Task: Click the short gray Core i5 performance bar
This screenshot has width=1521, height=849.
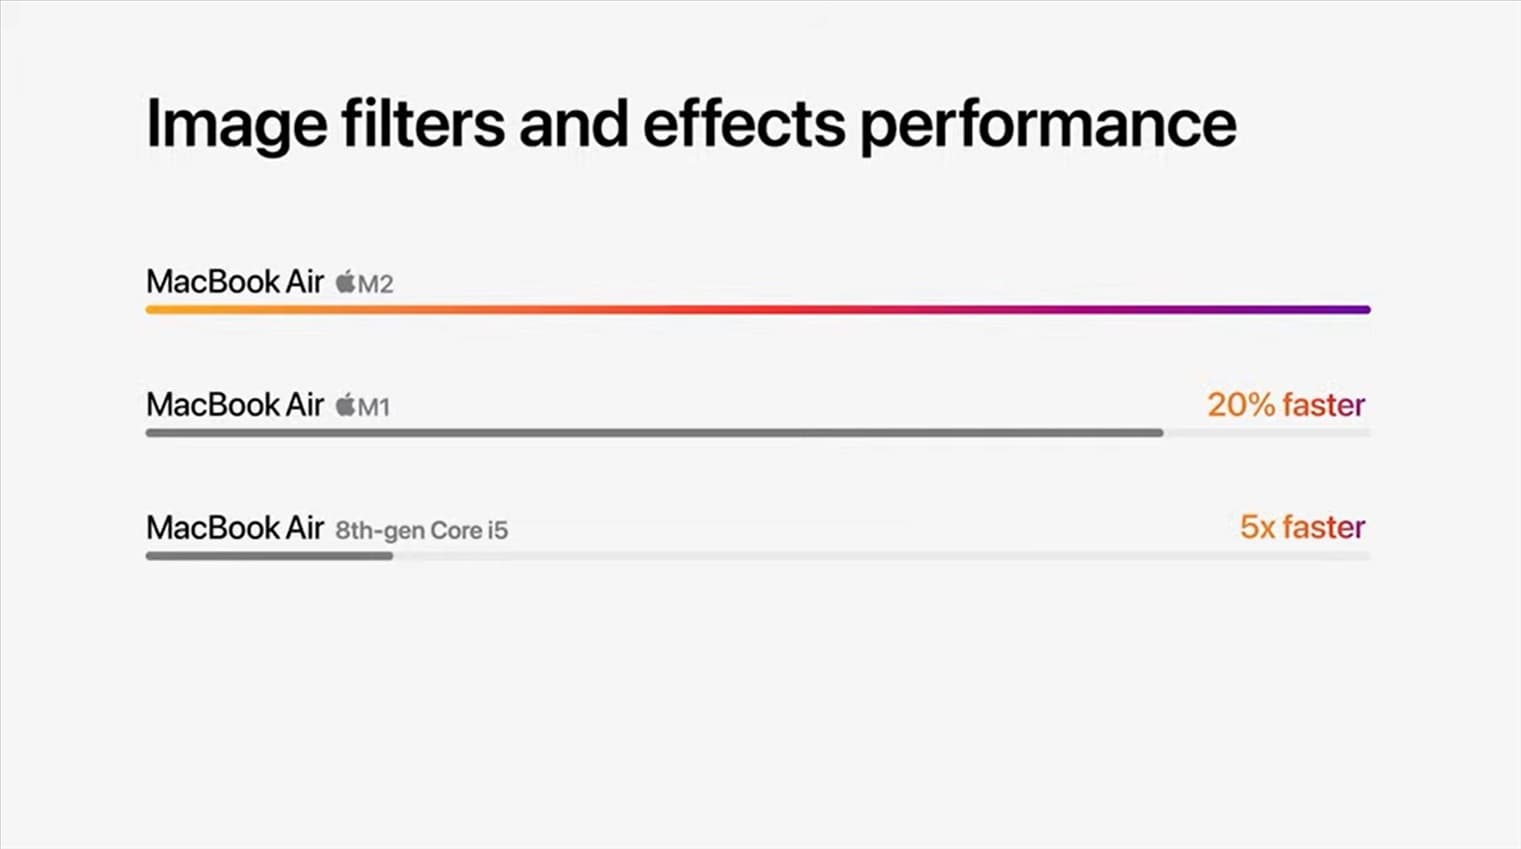Action: pyautogui.click(x=269, y=556)
